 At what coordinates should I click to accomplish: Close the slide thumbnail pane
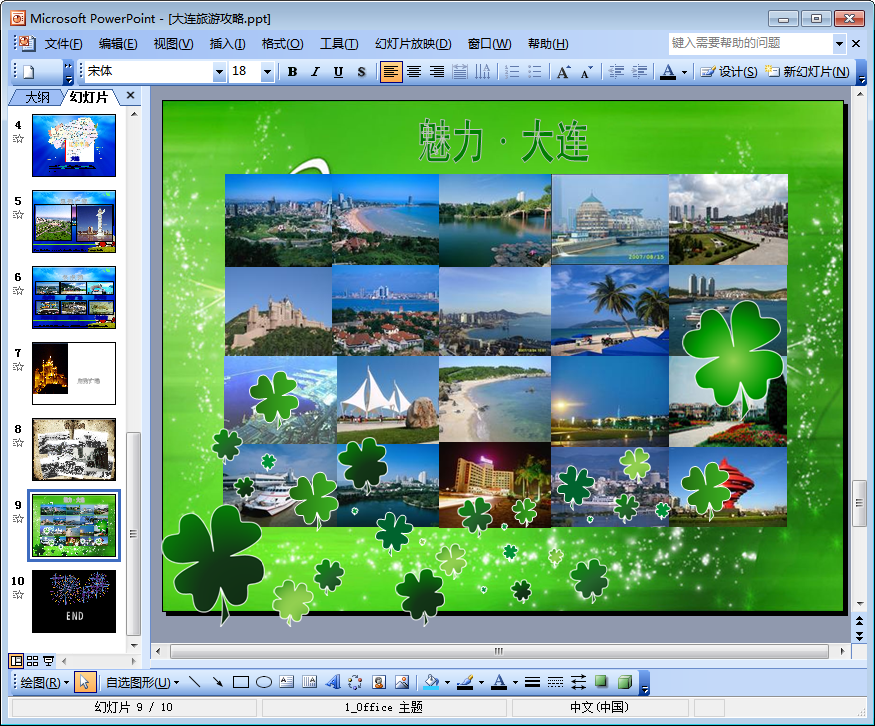pos(131,95)
